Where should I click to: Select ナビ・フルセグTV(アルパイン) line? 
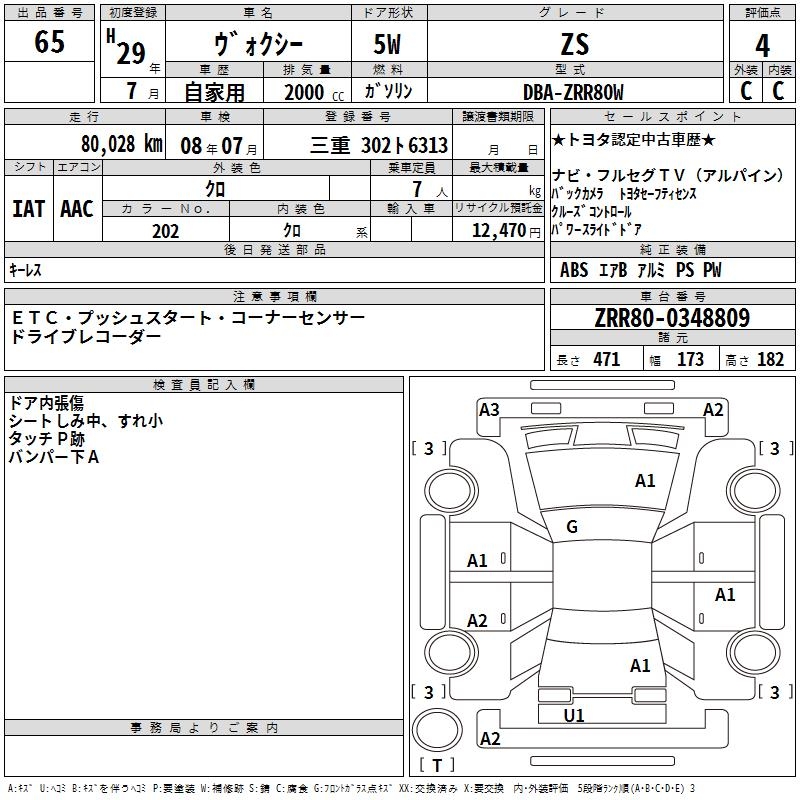pyautogui.click(x=668, y=175)
